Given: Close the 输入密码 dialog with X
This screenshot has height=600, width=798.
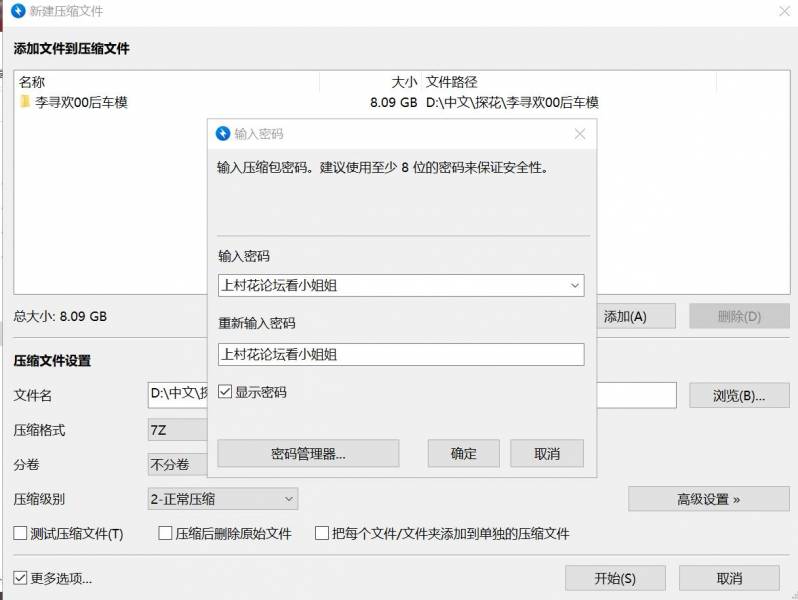Looking at the screenshot, I should 579,133.
